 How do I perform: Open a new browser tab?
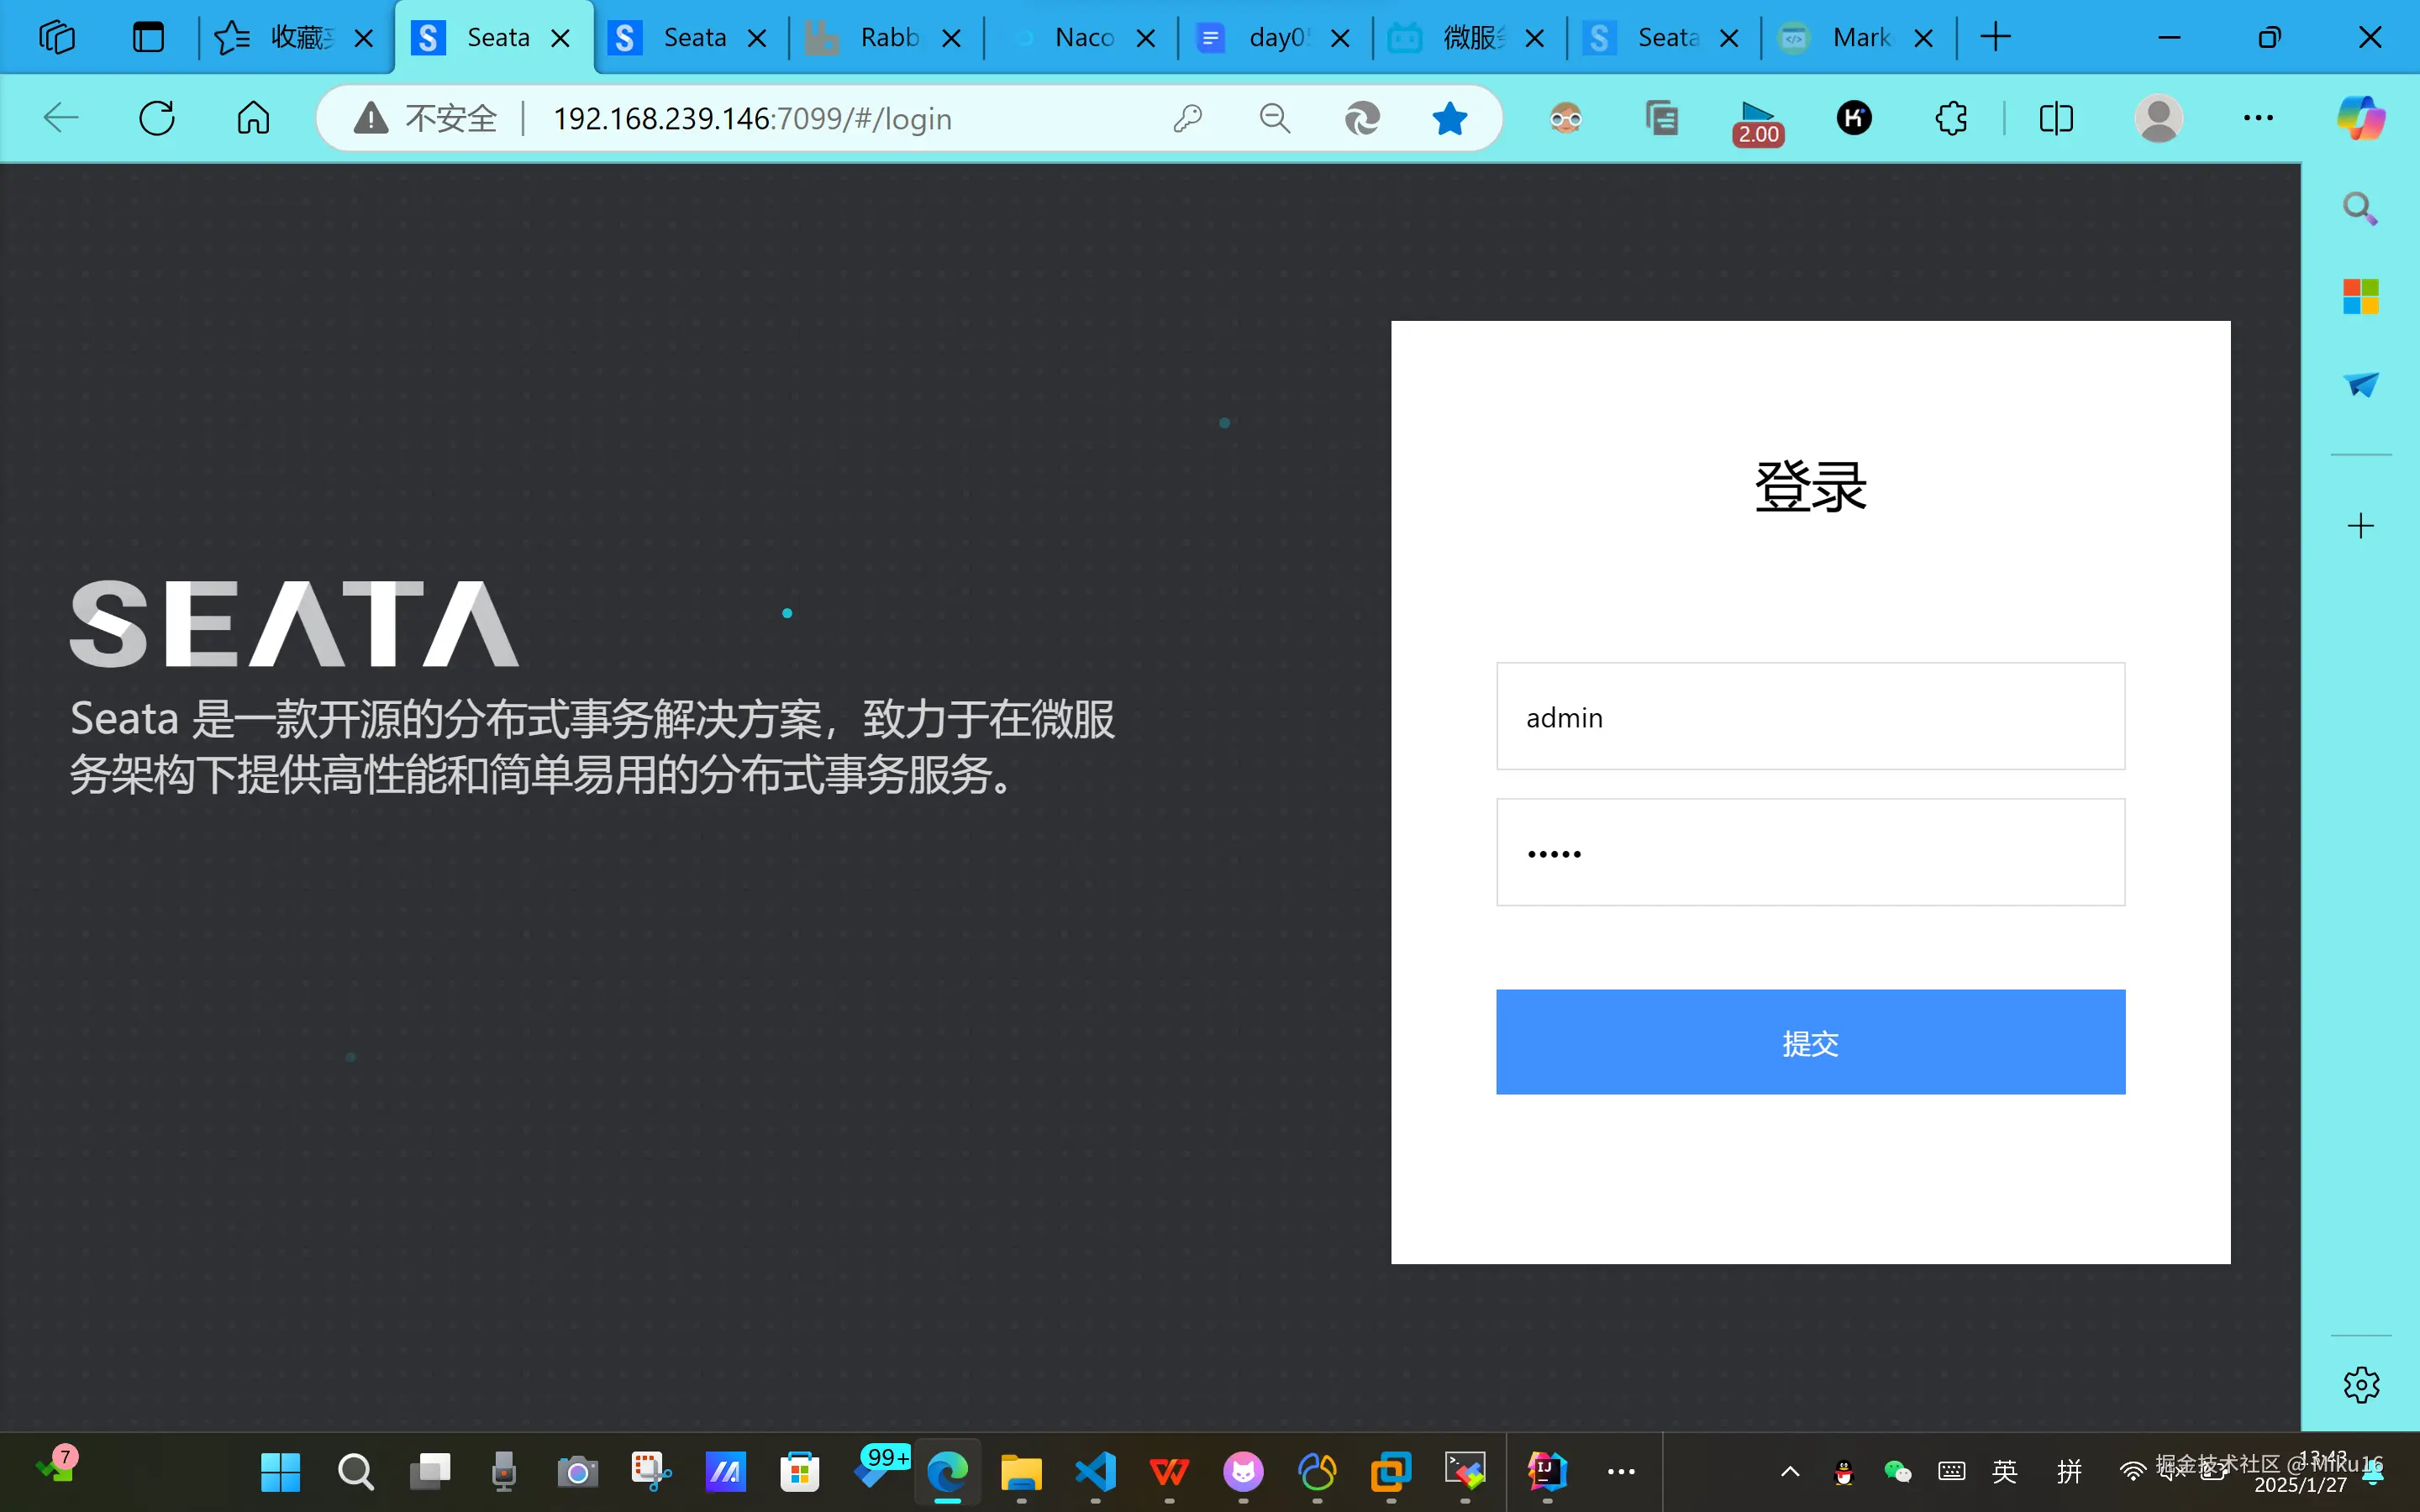[1995, 38]
